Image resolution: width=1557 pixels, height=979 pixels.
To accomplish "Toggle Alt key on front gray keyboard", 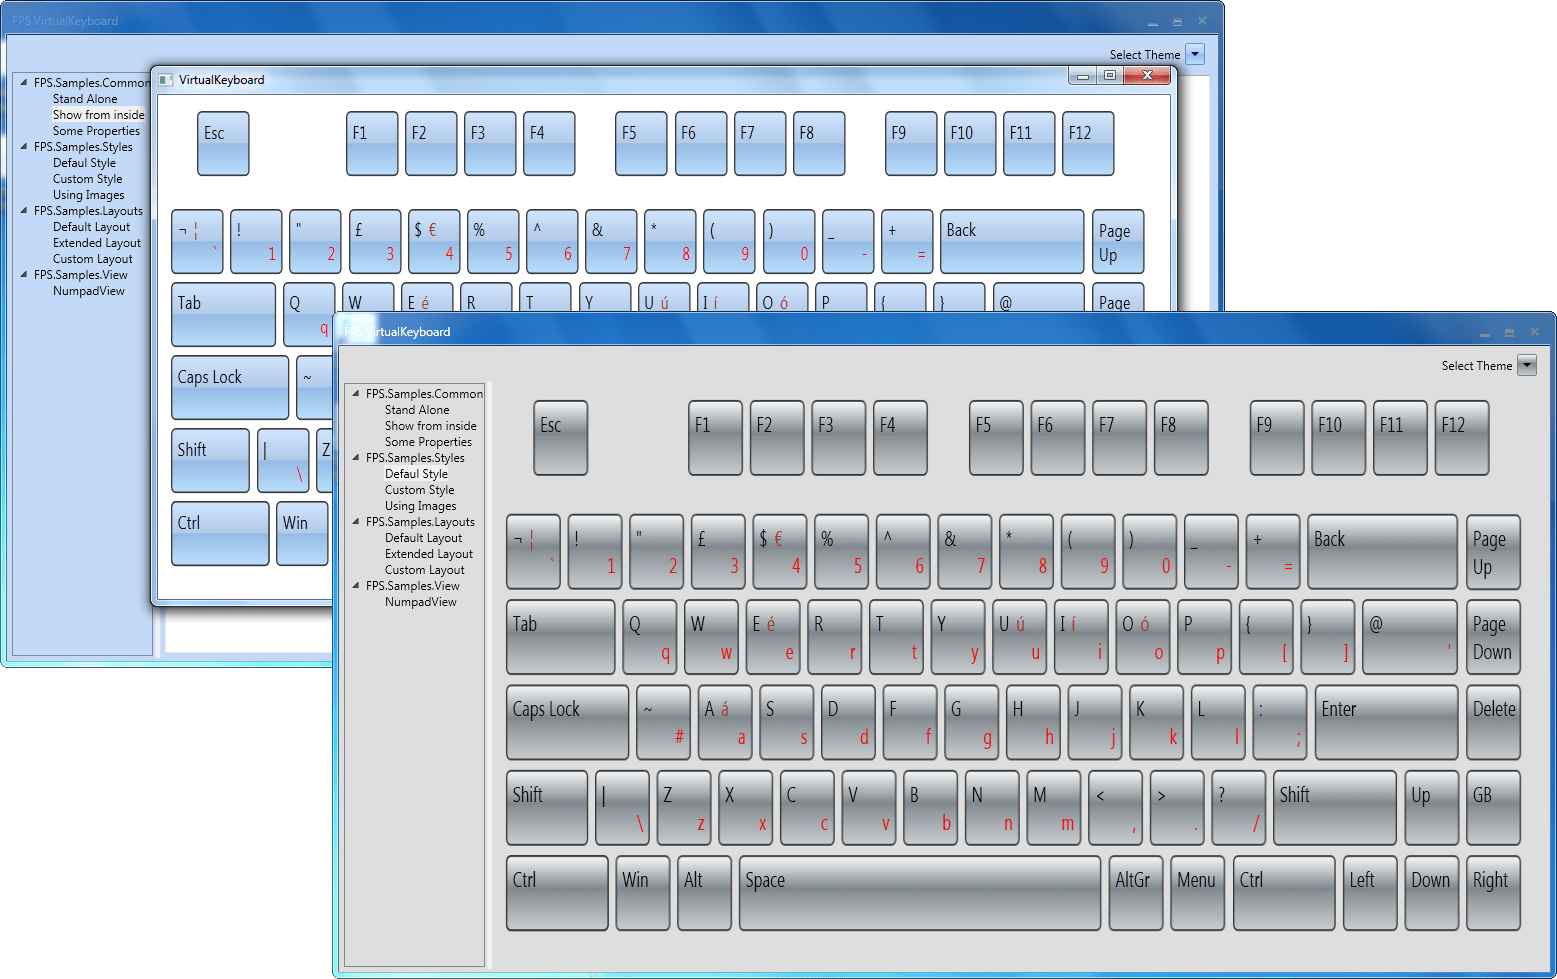I will coord(704,893).
